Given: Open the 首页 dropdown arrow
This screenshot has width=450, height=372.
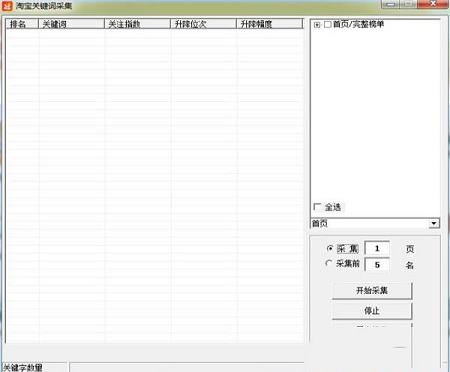Looking at the screenshot, I should point(434,223).
